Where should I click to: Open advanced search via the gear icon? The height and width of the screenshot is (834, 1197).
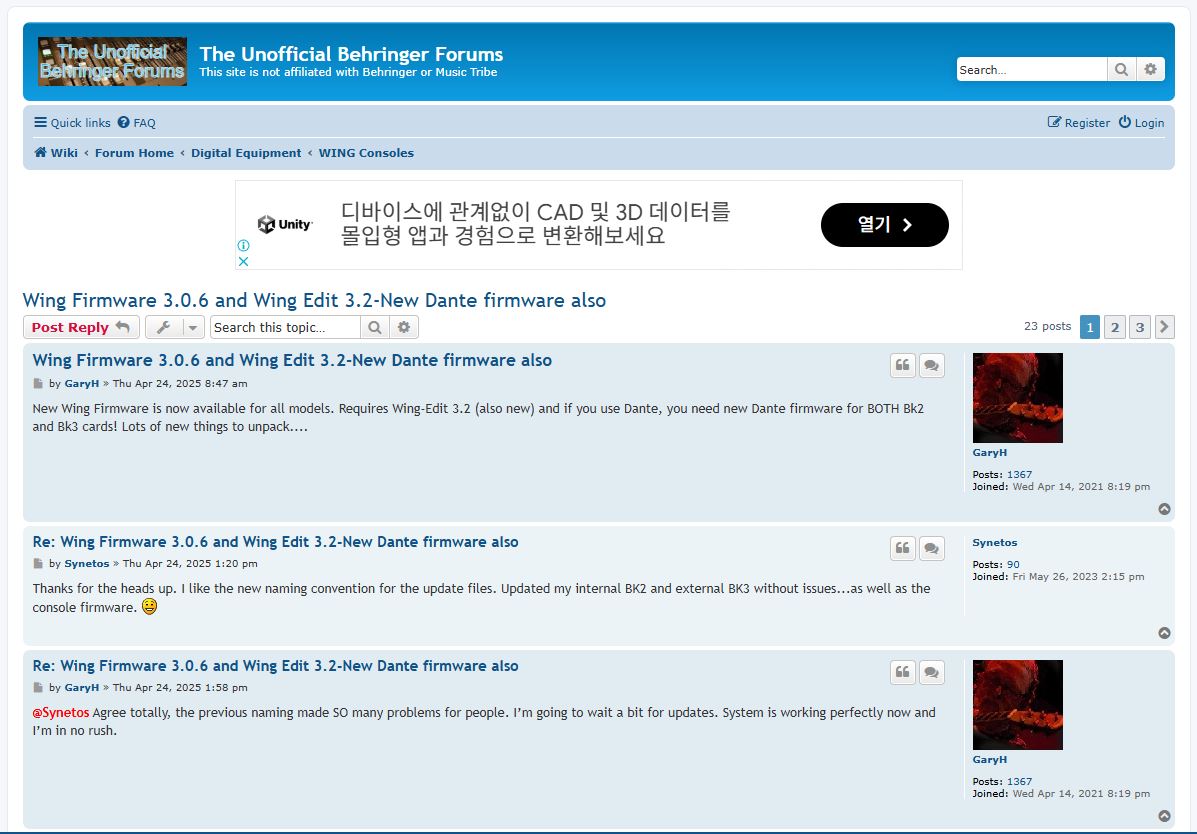tap(1150, 69)
